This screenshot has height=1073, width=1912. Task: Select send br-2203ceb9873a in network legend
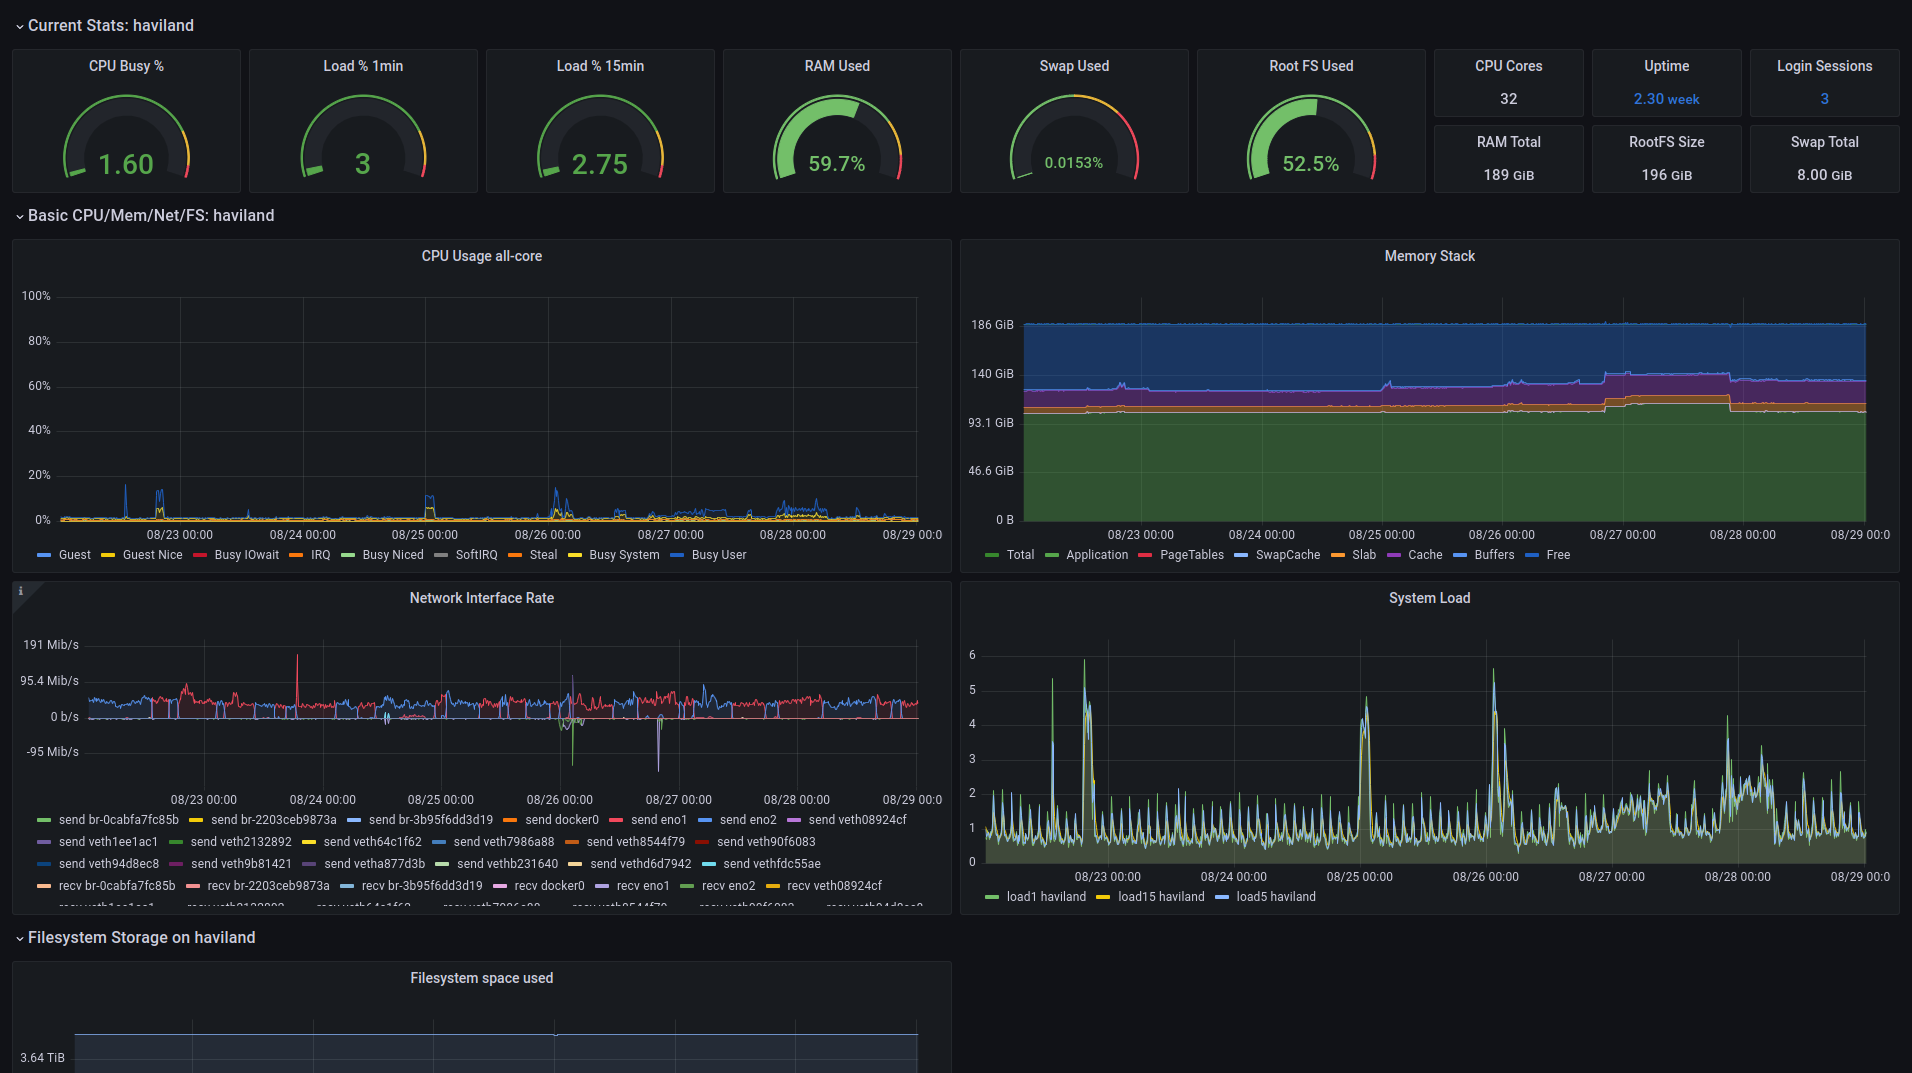tap(273, 820)
